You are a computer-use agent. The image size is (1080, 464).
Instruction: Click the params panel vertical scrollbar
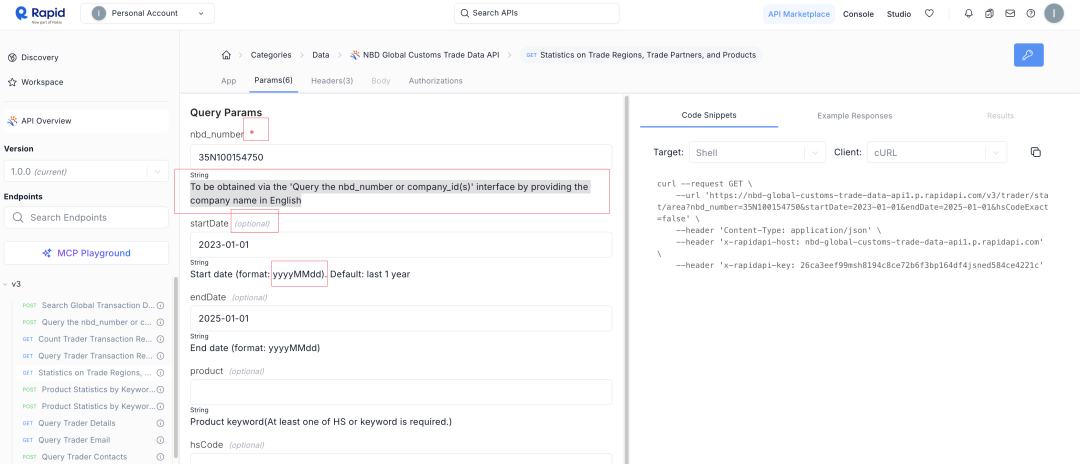[626, 279]
